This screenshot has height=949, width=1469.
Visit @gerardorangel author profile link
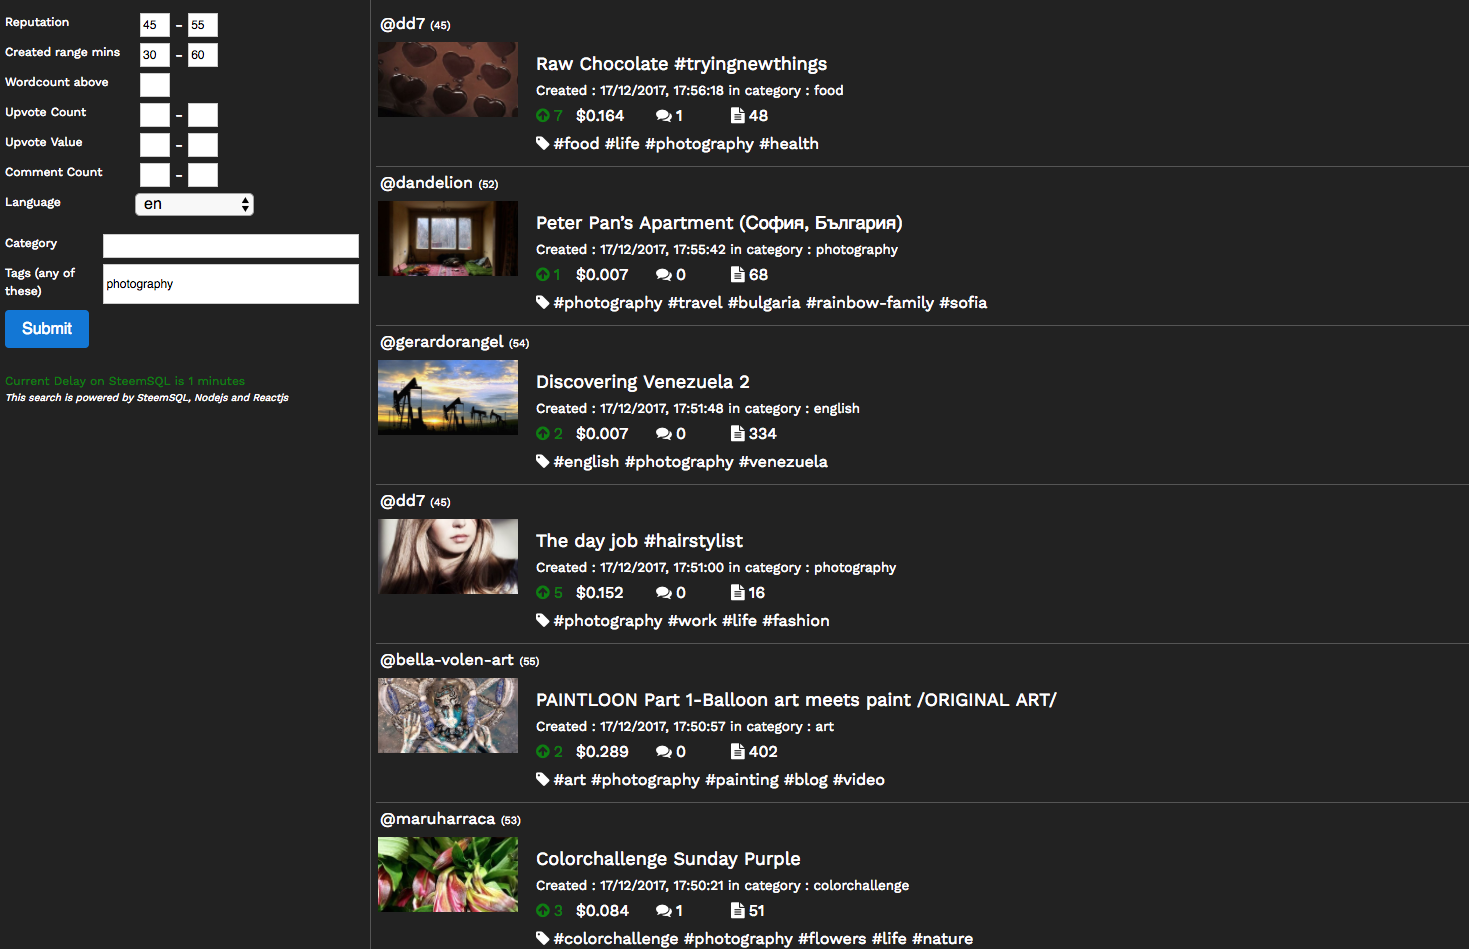point(442,342)
